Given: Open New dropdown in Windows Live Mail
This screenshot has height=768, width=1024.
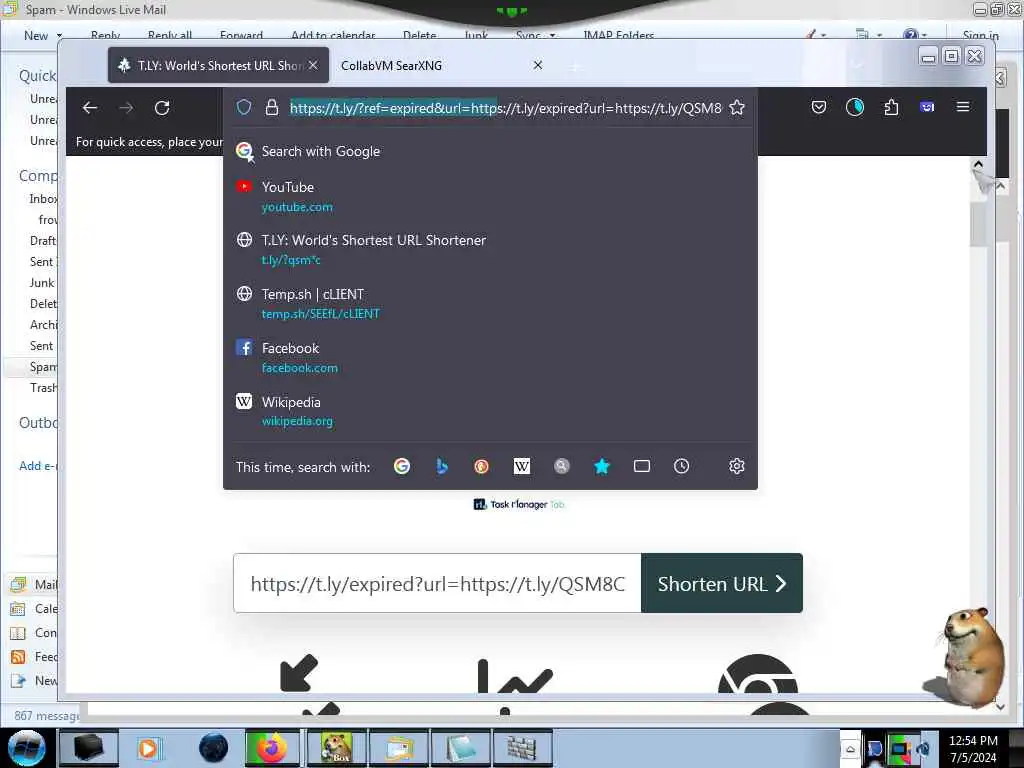Looking at the screenshot, I should click(x=43, y=35).
